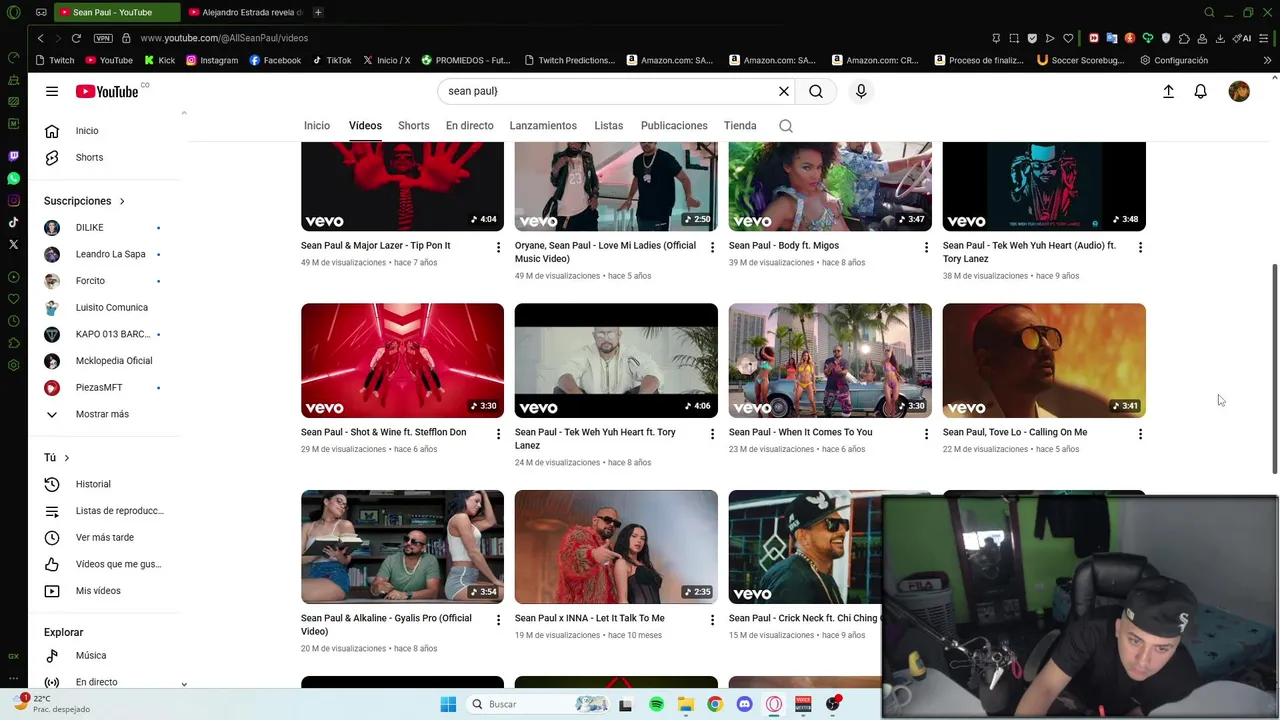This screenshot has height=720, width=1280.
Task: Open the YouTube hamburger guide menu
Action: tap(52, 91)
